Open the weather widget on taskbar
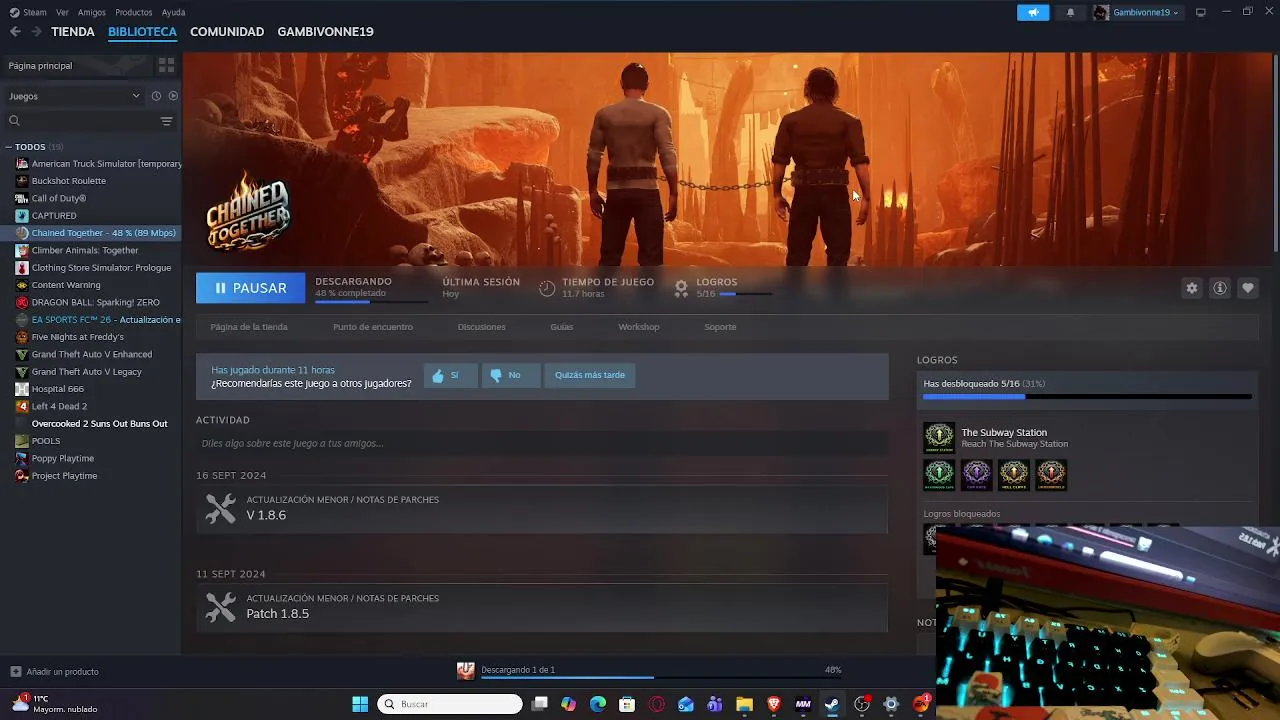This screenshot has width=1280, height=720. click(x=55, y=704)
